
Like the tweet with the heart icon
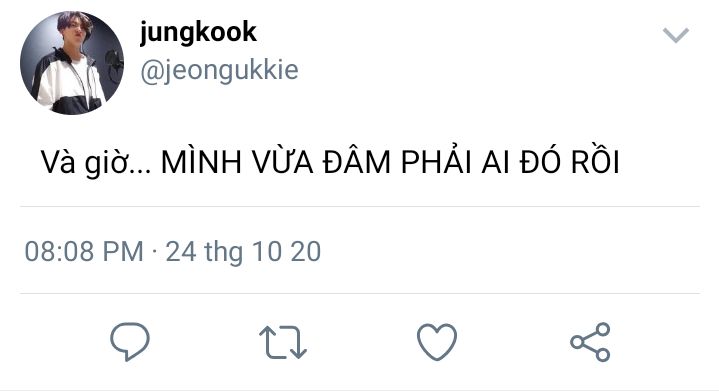point(437,341)
